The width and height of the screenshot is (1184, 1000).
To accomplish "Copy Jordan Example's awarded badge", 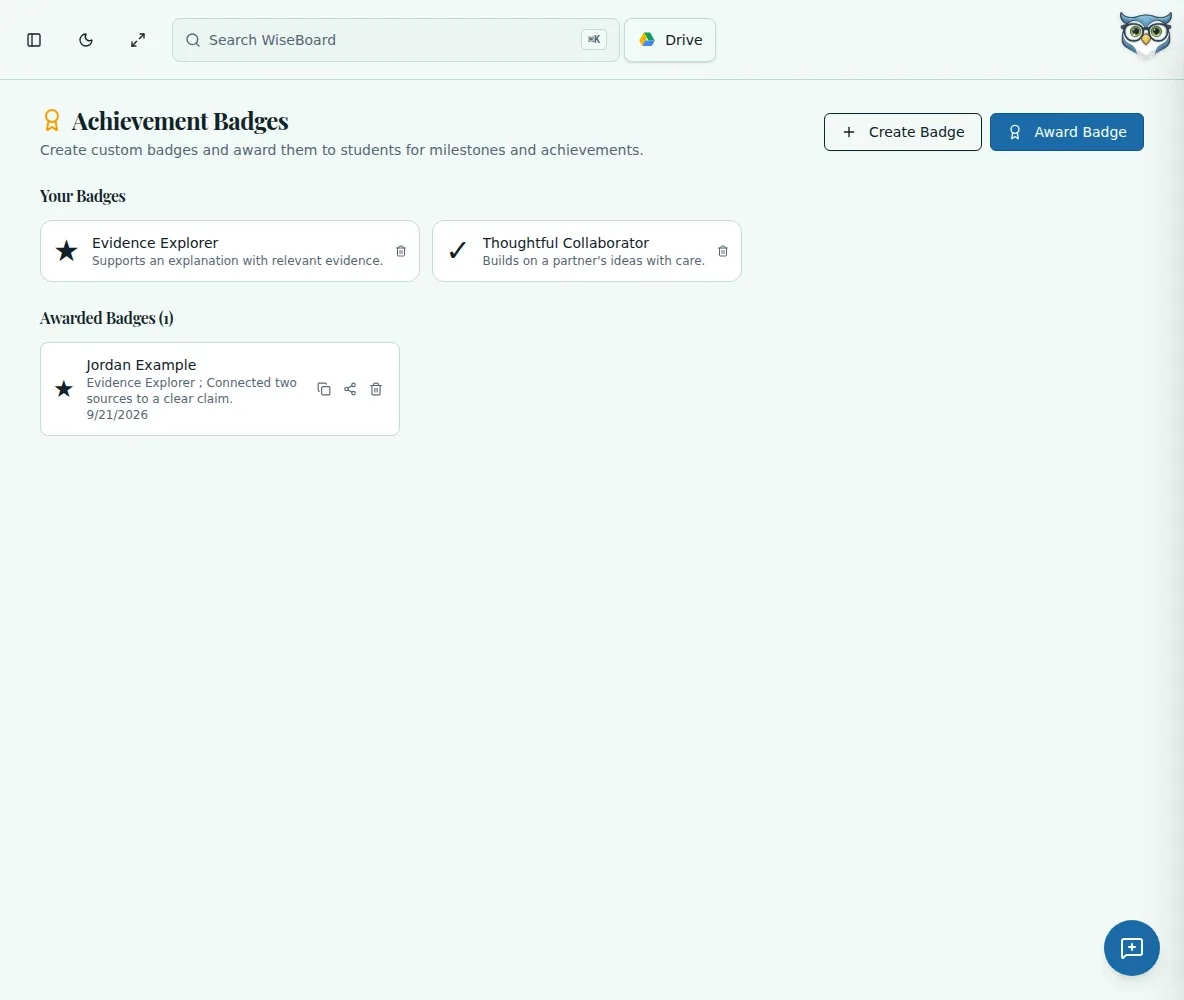I will tap(324, 389).
